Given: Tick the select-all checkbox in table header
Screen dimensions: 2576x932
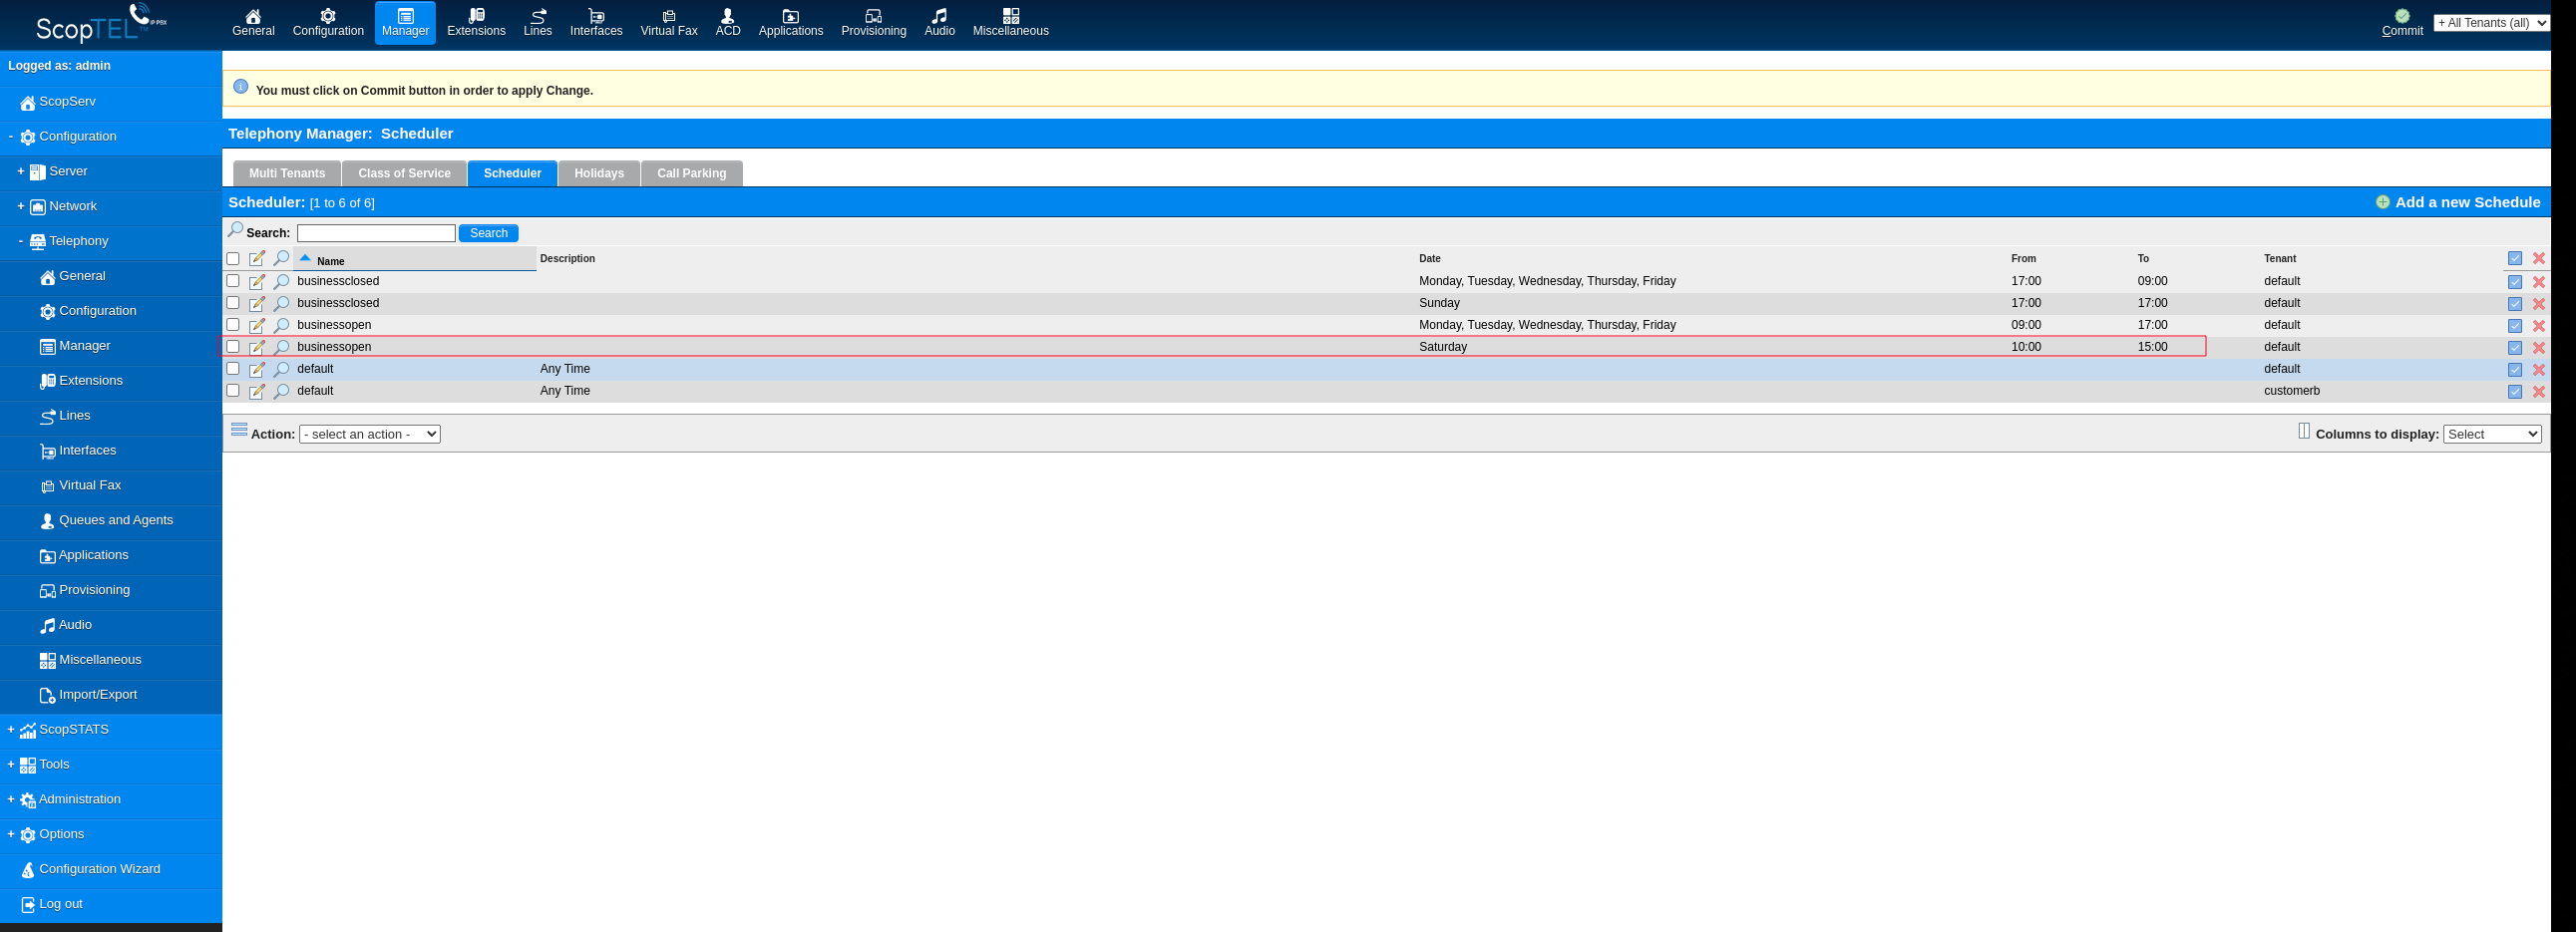Looking at the screenshot, I should tap(233, 259).
